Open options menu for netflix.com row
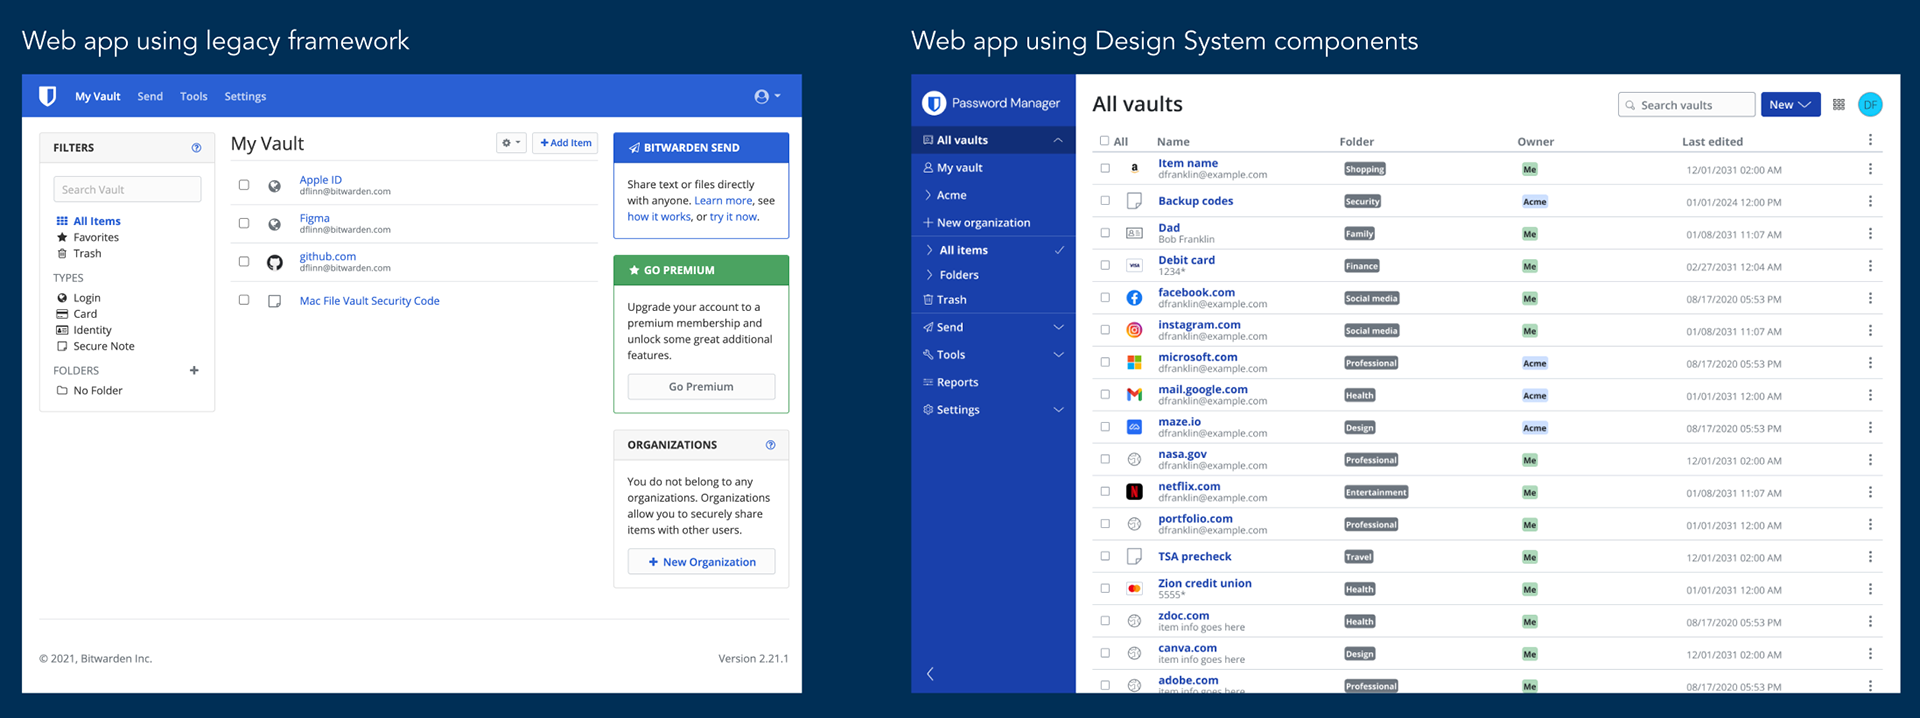This screenshot has height=718, width=1920. click(x=1870, y=492)
